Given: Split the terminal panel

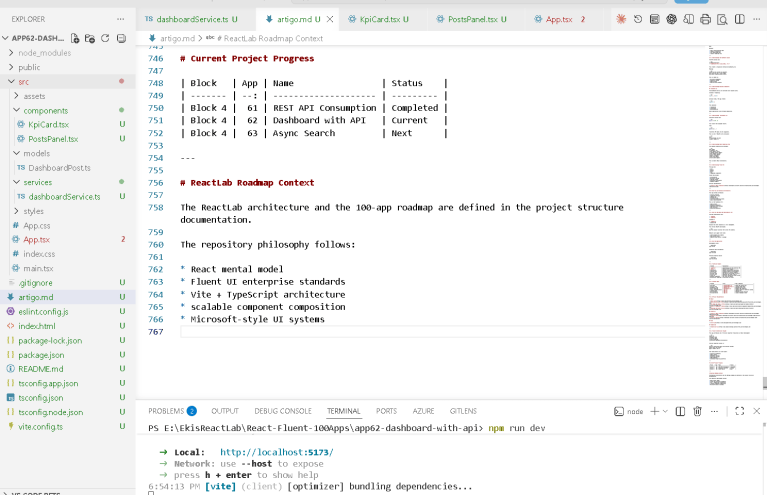Looking at the screenshot, I should click(x=680, y=411).
